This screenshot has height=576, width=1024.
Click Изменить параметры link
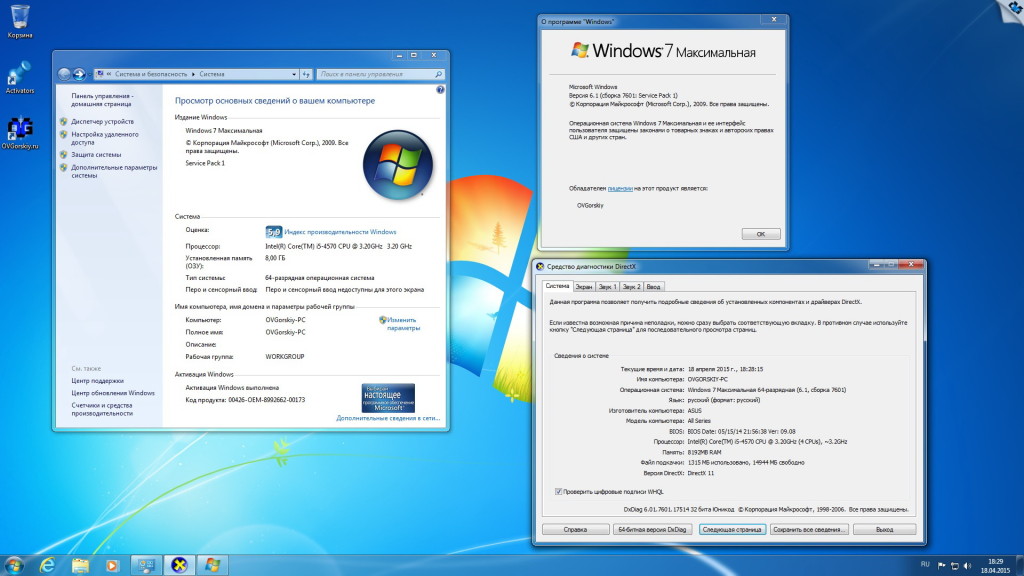(402, 324)
